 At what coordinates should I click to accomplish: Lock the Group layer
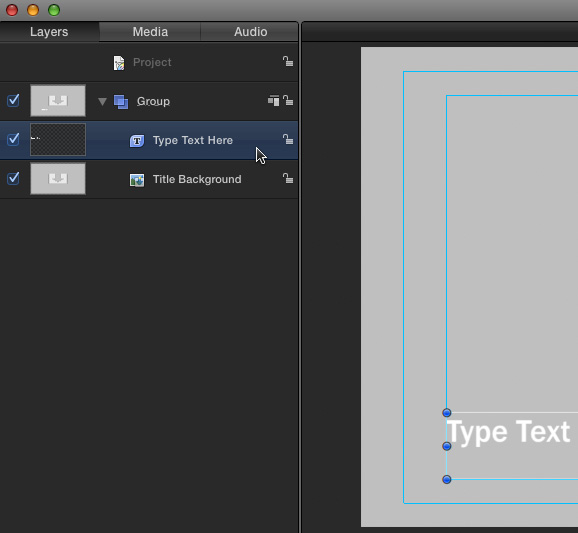(x=288, y=100)
